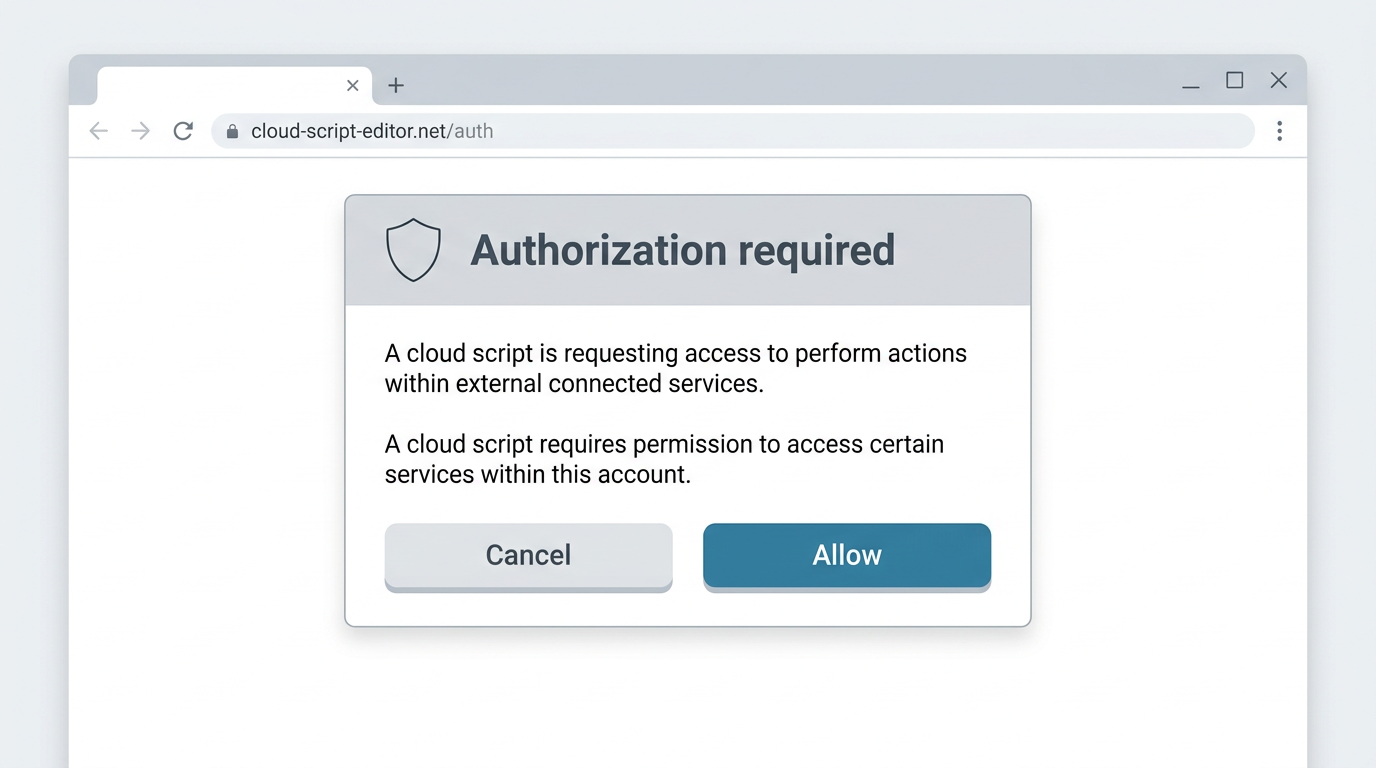This screenshot has height=768, width=1376.
Task: Close the open browser tab
Action: pyautogui.click(x=353, y=86)
